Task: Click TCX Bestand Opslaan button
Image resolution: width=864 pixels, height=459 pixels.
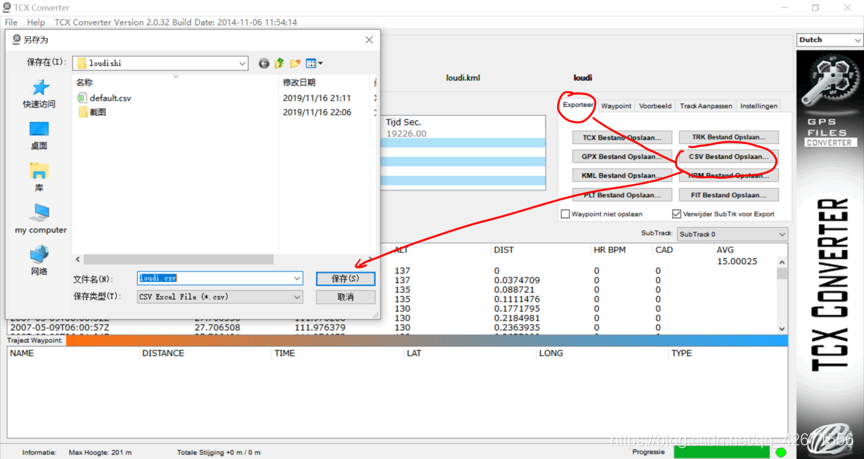Action: pos(623,137)
